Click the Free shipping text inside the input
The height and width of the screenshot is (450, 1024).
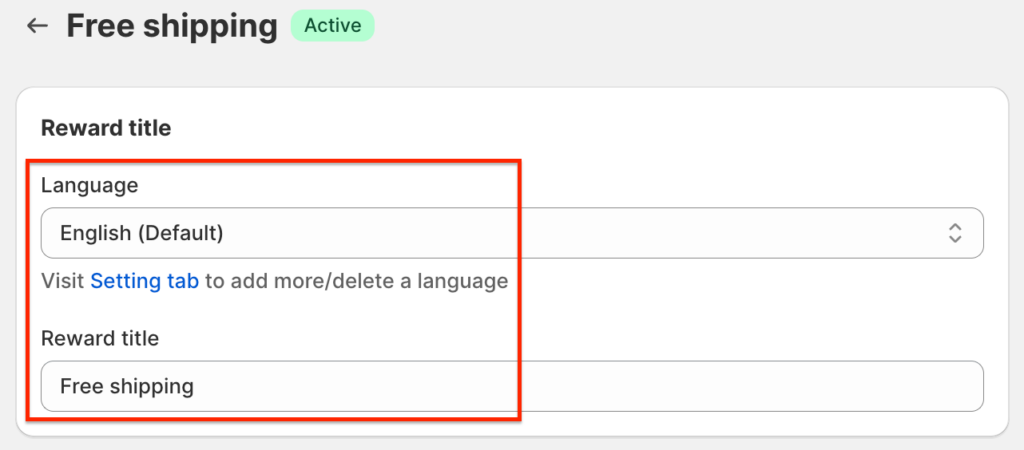tap(127, 386)
